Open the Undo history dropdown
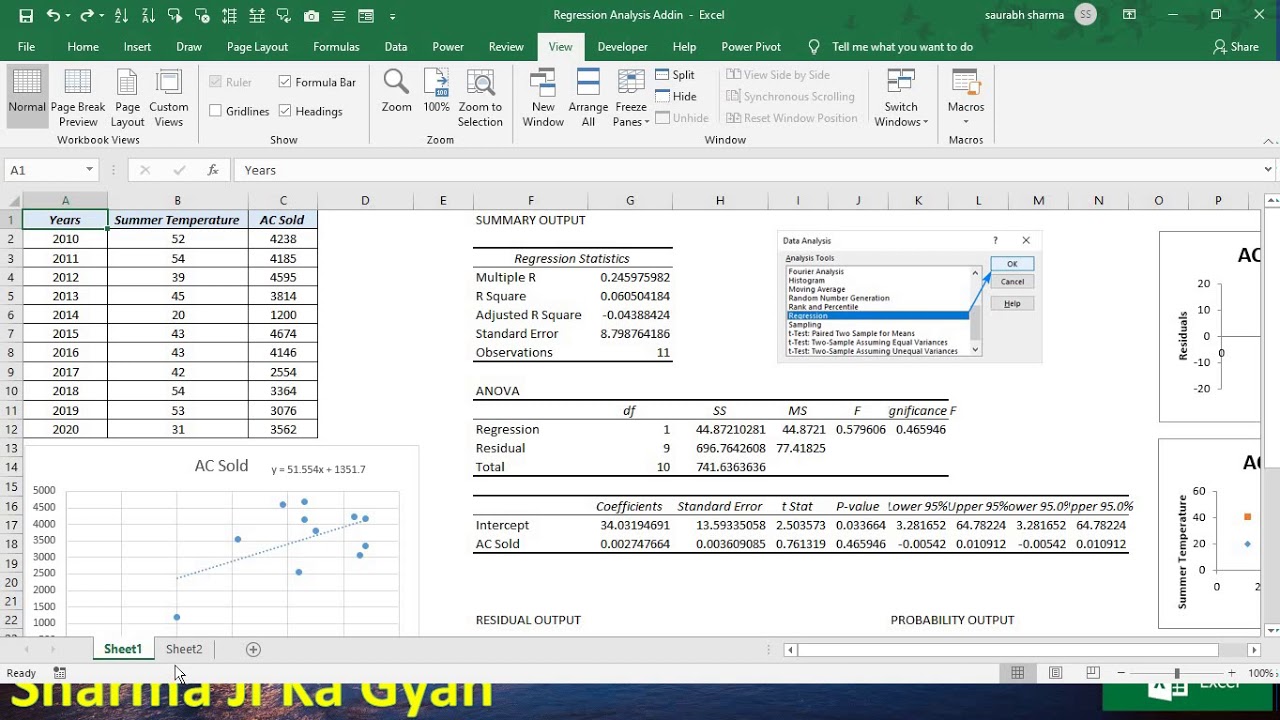The height and width of the screenshot is (720, 1280). click(x=68, y=16)
